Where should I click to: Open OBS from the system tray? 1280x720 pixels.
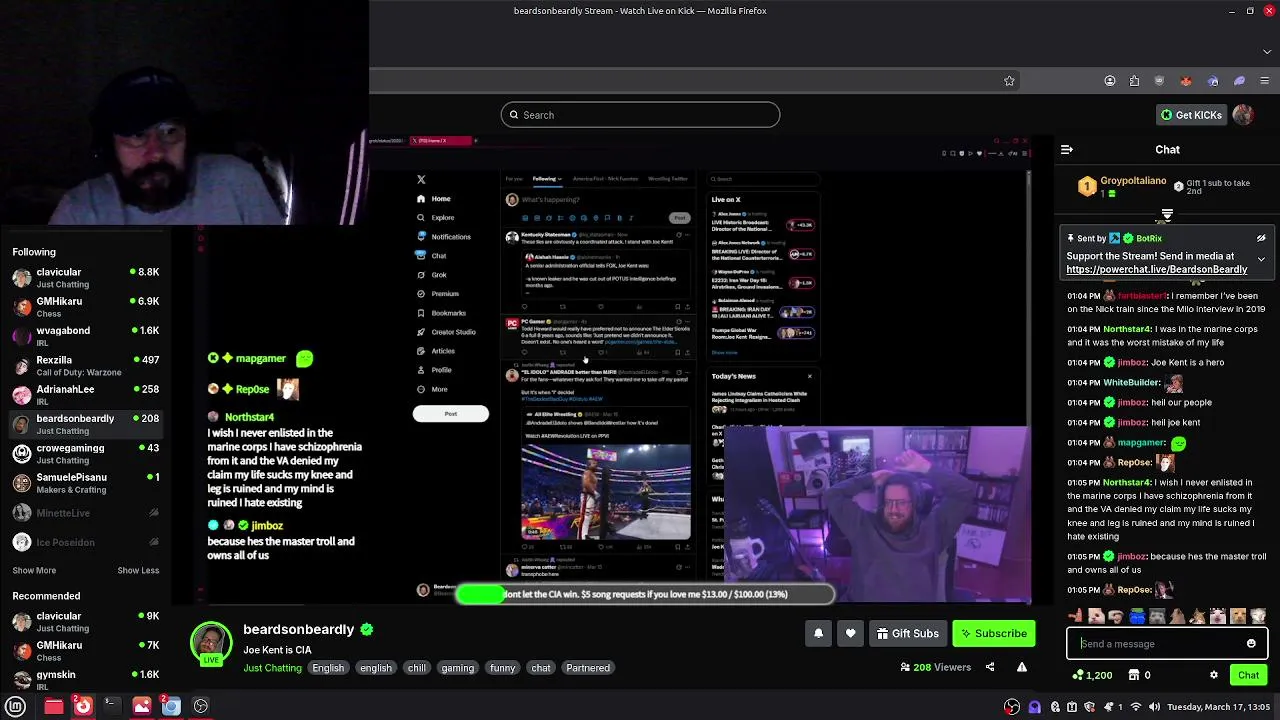pos(1012,707)
